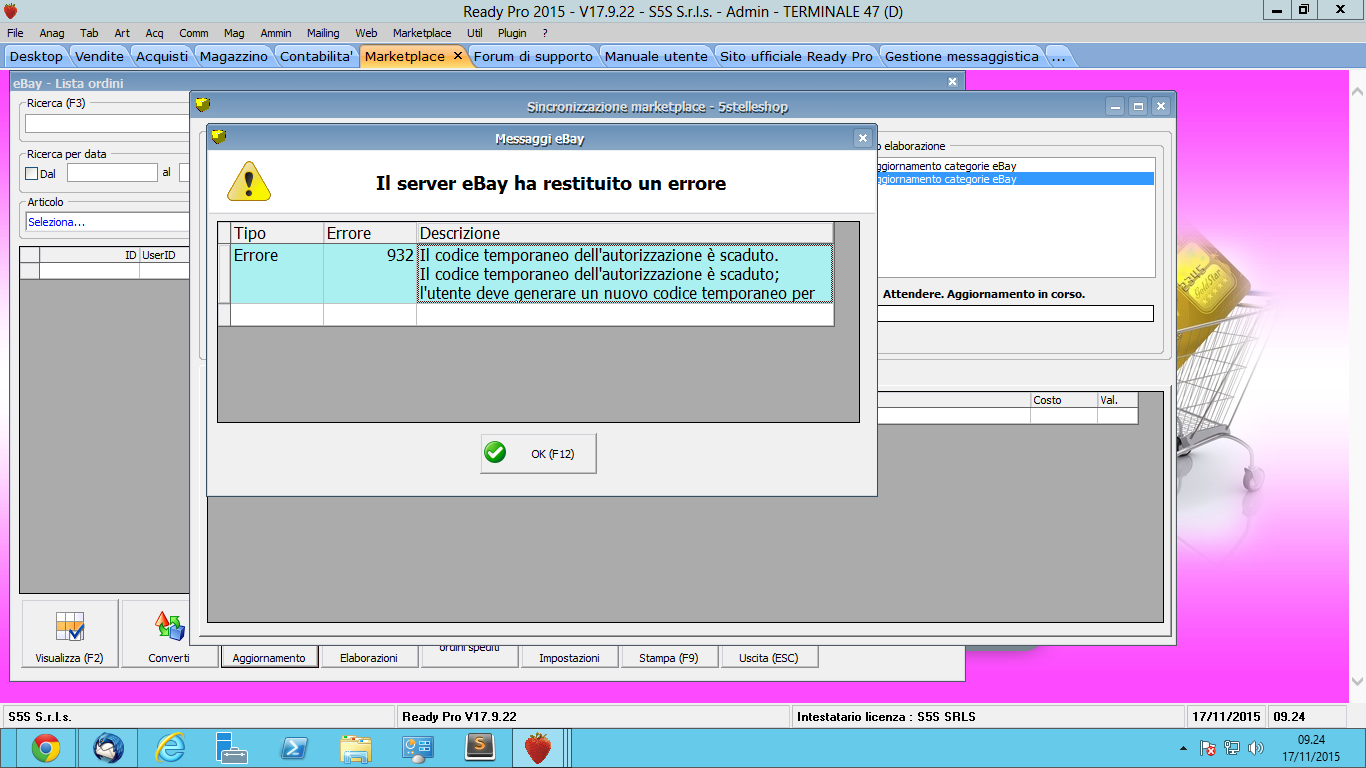Click the cube icon in Messaggi eBay title bar
1366x768 pixels.
point(219,138)
